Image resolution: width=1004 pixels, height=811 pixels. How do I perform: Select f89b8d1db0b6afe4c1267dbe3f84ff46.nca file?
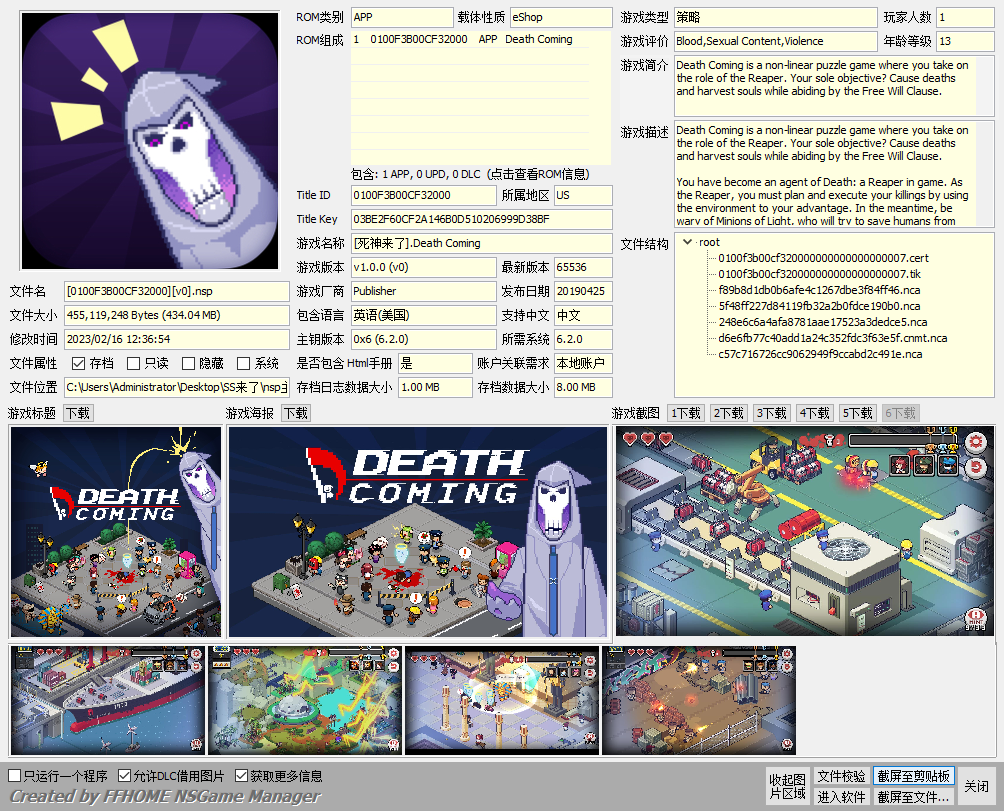(819, 290)
